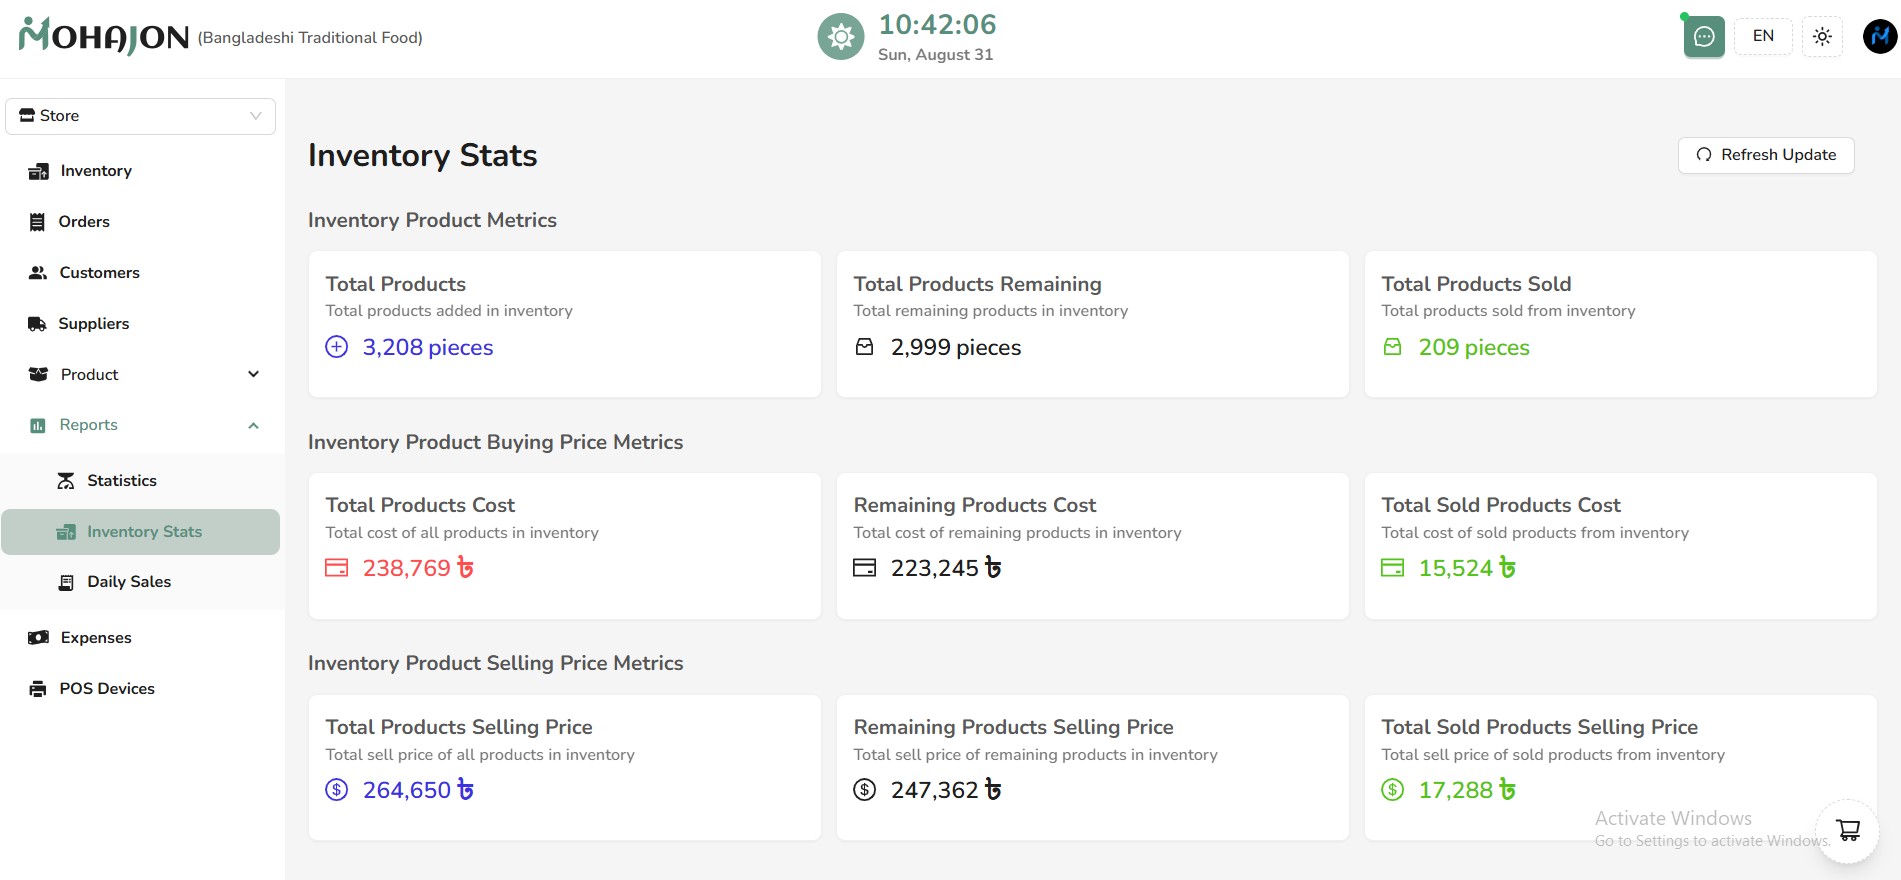Click the sun icon beside the clock
Viewport: 1901px width, 880px height.
841,37
